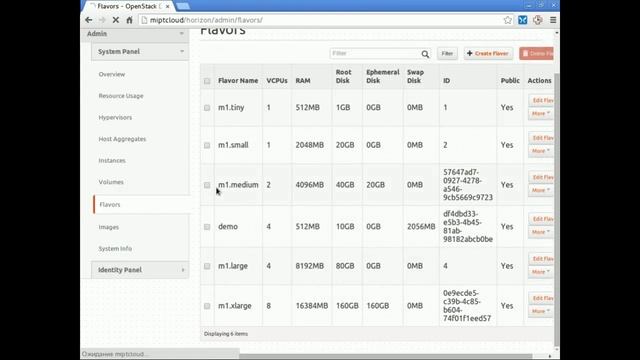Click the RAM column header
Image resolution: width=640 pixels, height=360 pixels.
coord(303,81)
